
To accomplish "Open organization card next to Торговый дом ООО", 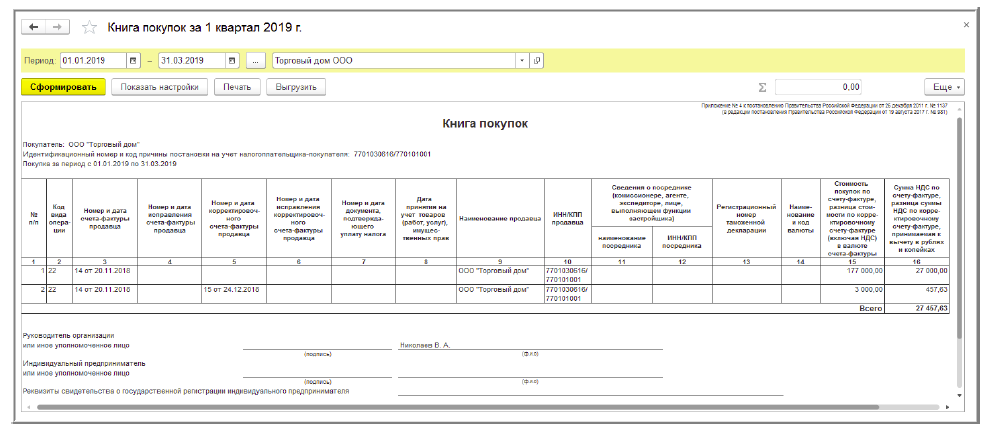I will point(537,61).
